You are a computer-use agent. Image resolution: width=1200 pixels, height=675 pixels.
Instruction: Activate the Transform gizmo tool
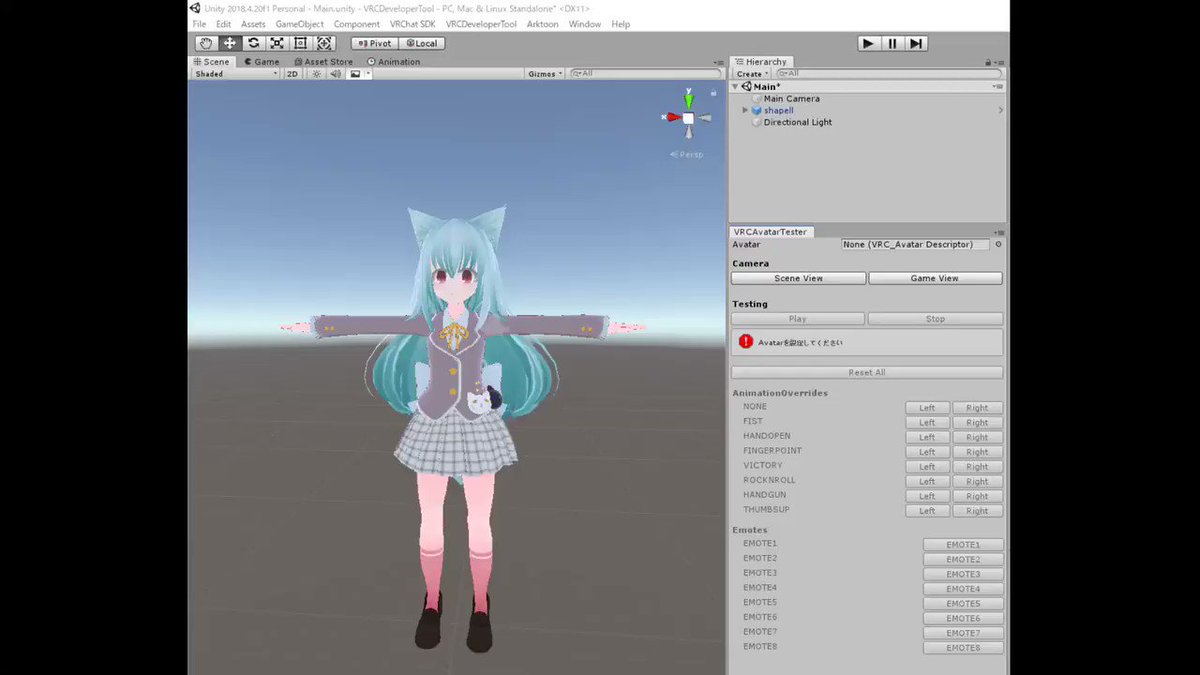[323, 43]
